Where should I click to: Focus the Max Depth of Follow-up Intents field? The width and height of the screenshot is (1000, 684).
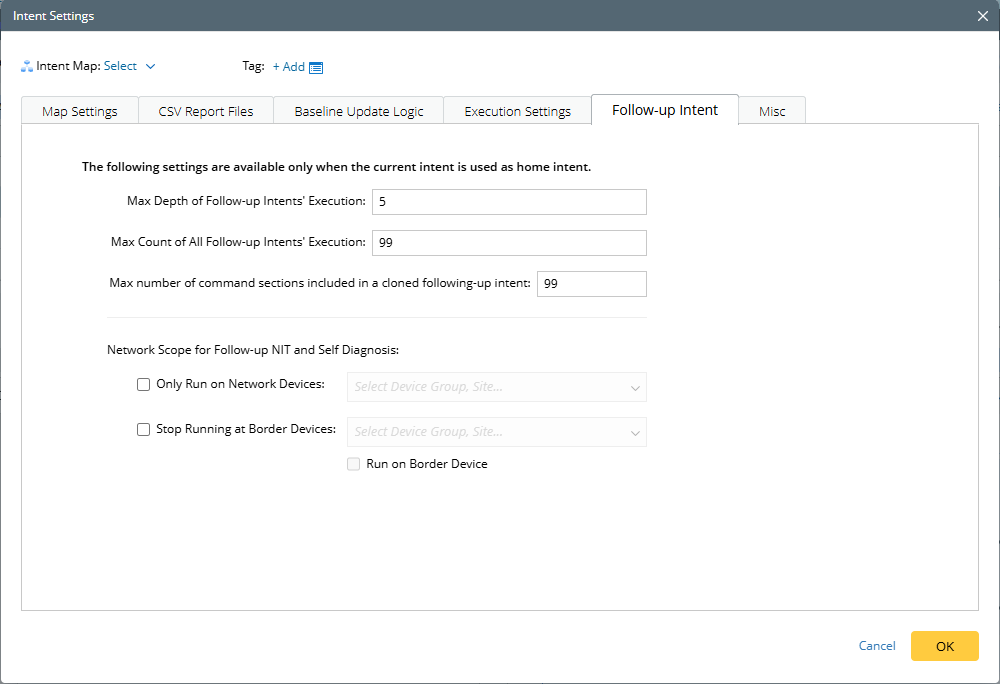tap(509, 202)
